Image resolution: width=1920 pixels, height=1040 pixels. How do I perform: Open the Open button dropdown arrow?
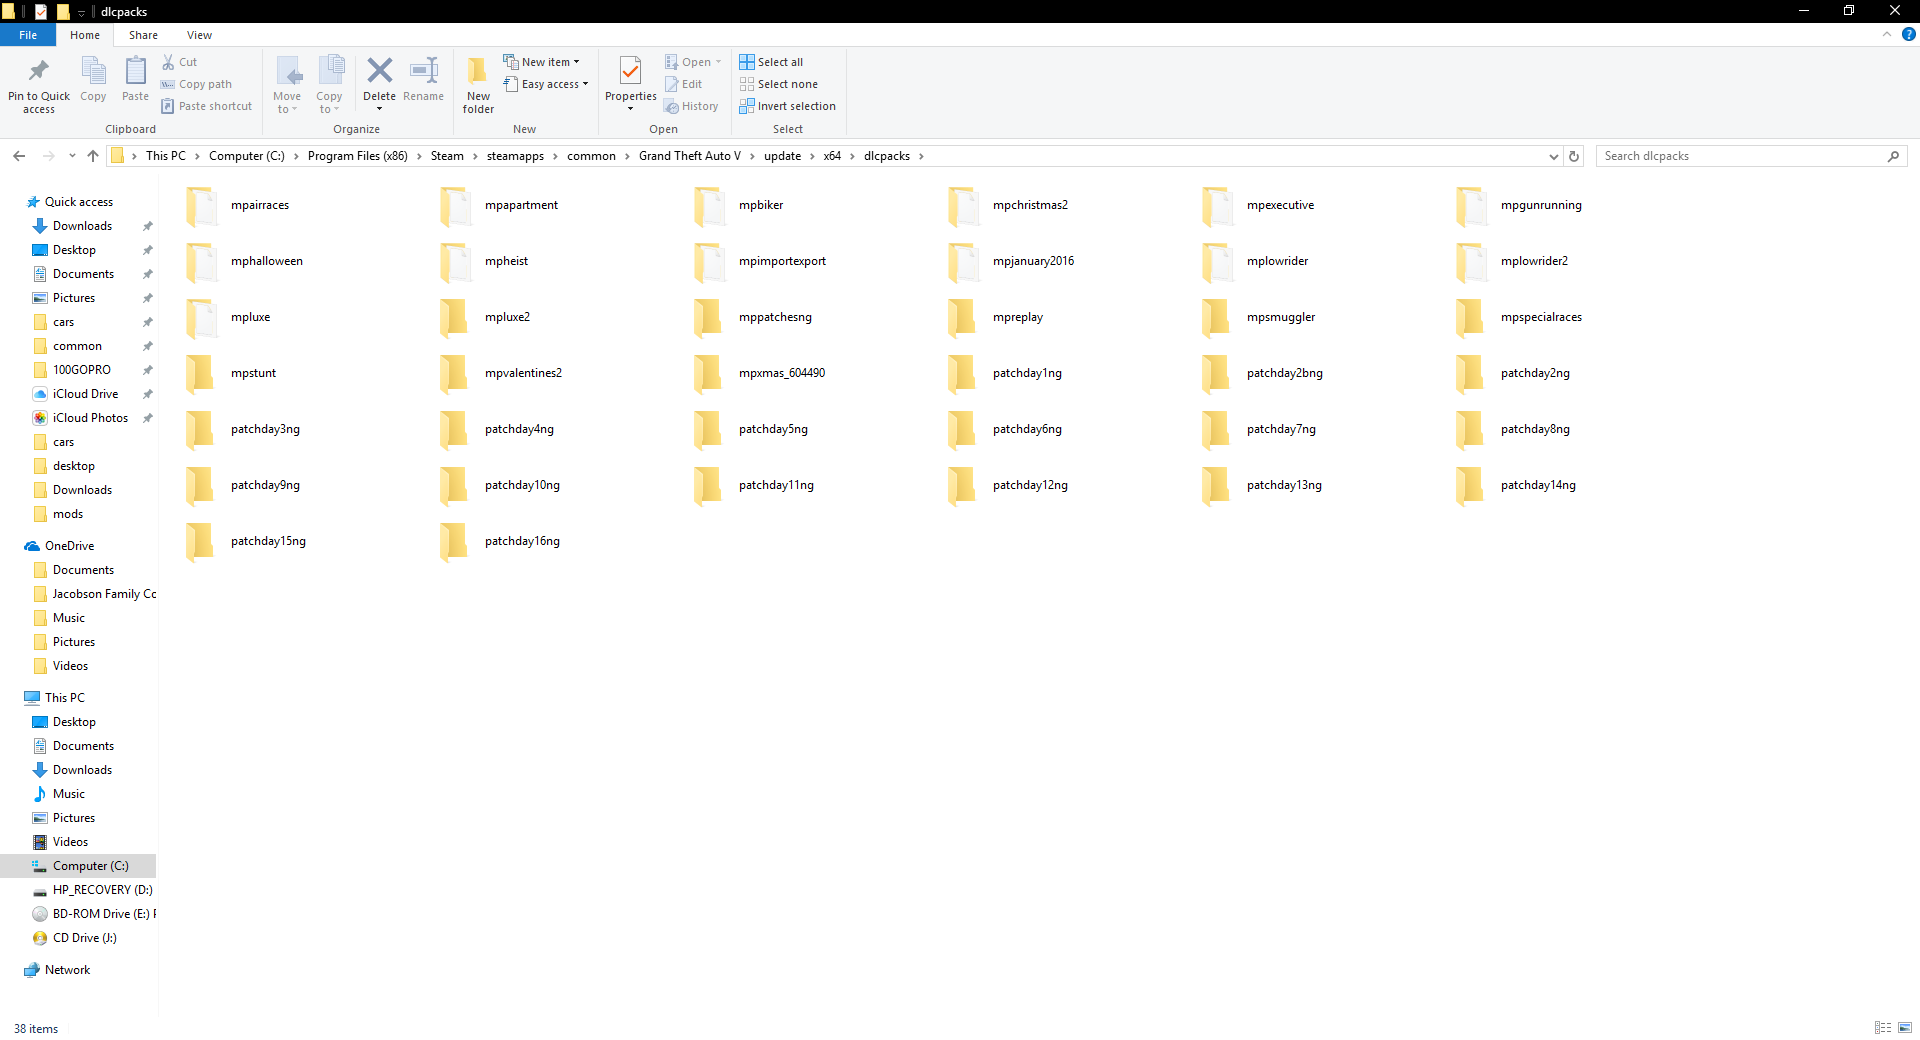tap(718, 62)
